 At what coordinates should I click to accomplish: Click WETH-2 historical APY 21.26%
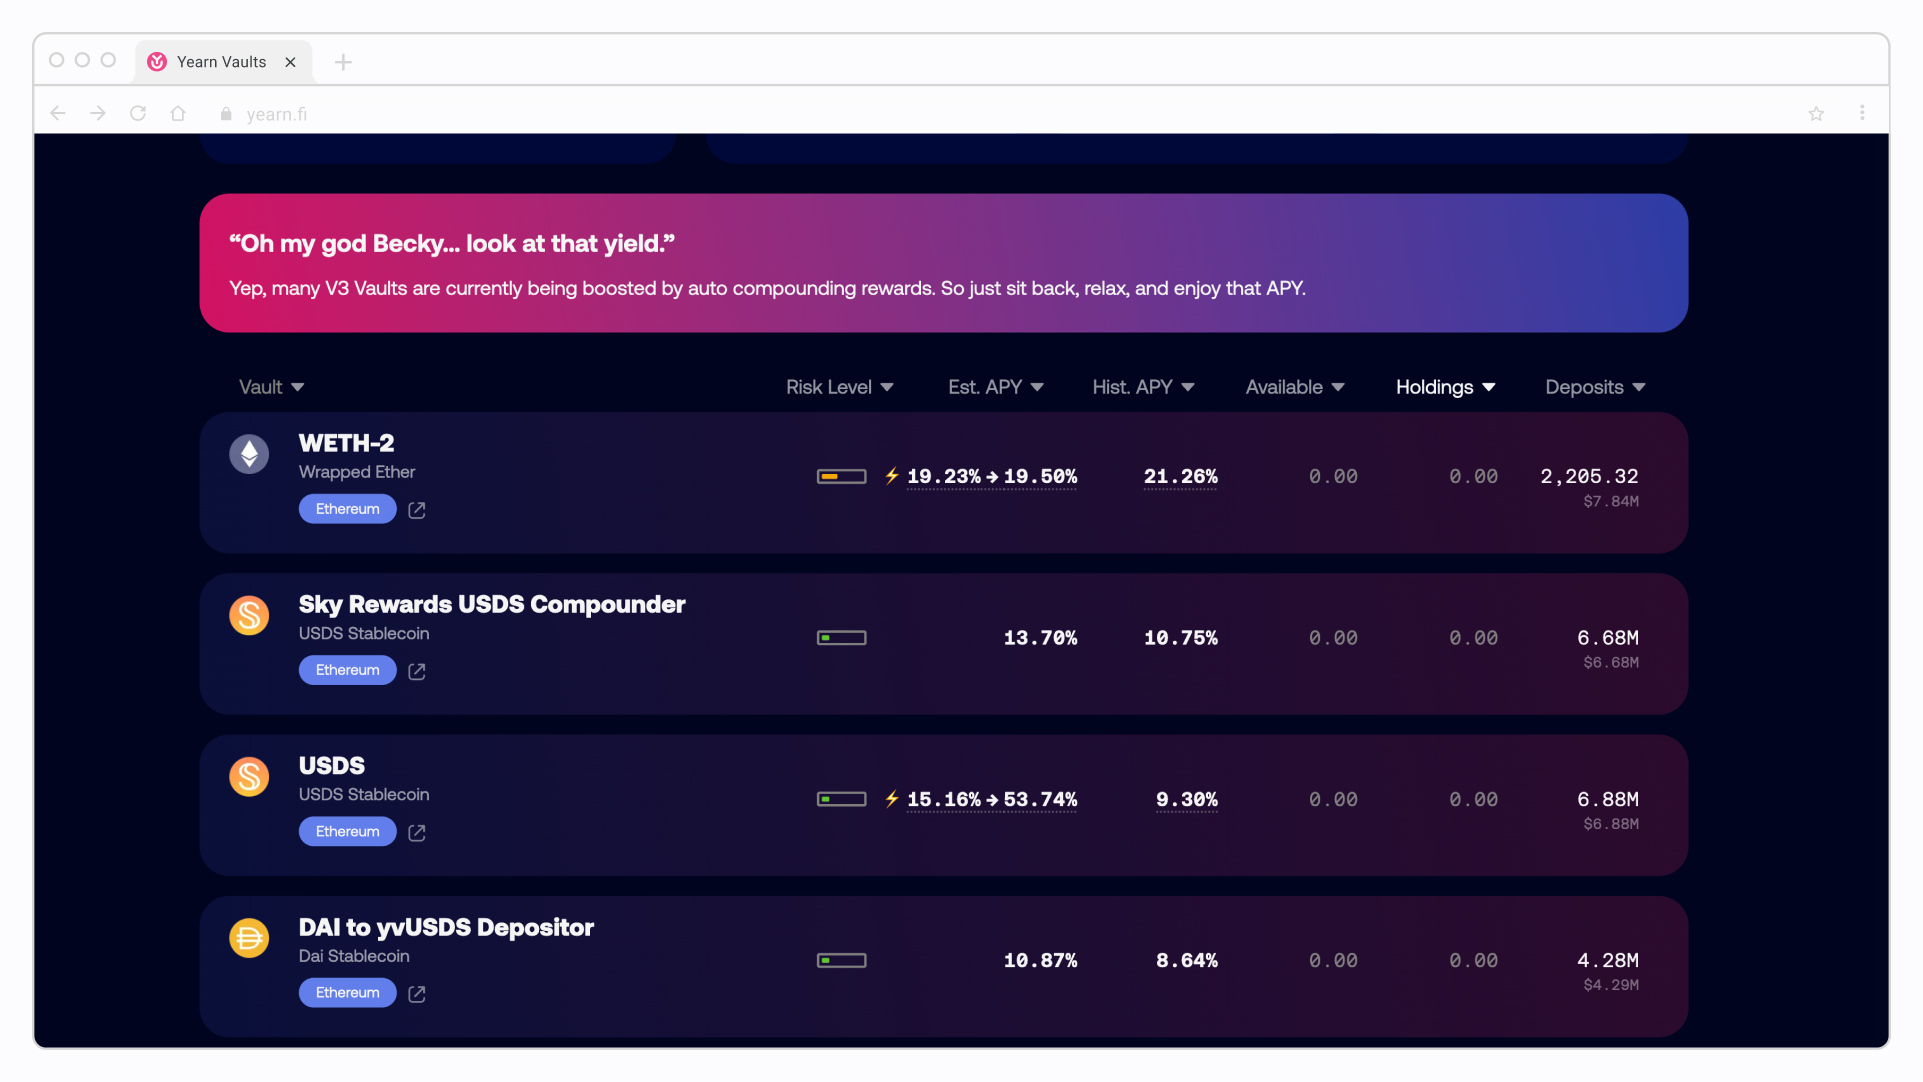click(1180, 477)
